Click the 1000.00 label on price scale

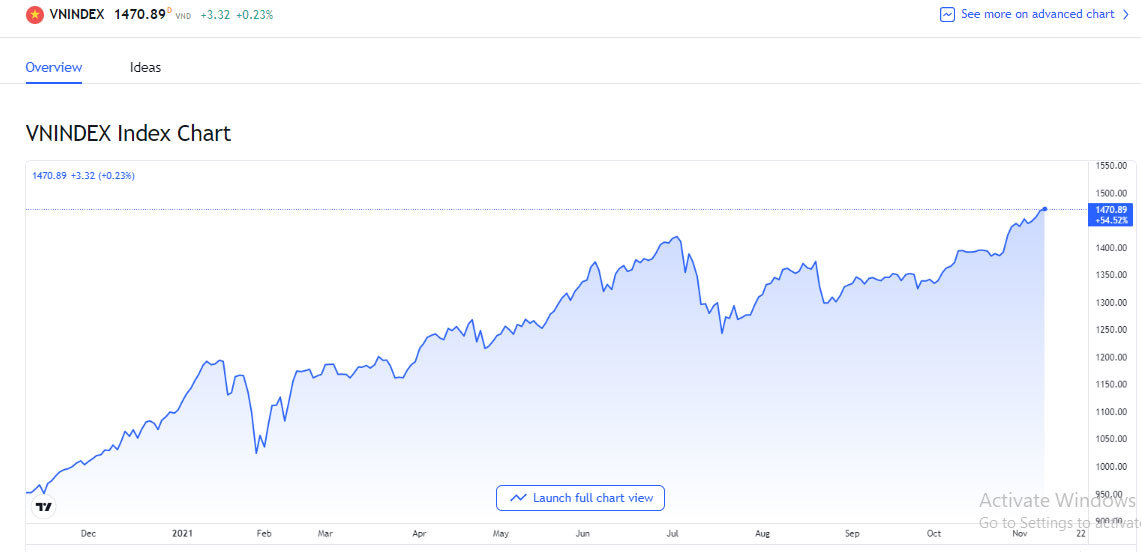(1112, 467)
